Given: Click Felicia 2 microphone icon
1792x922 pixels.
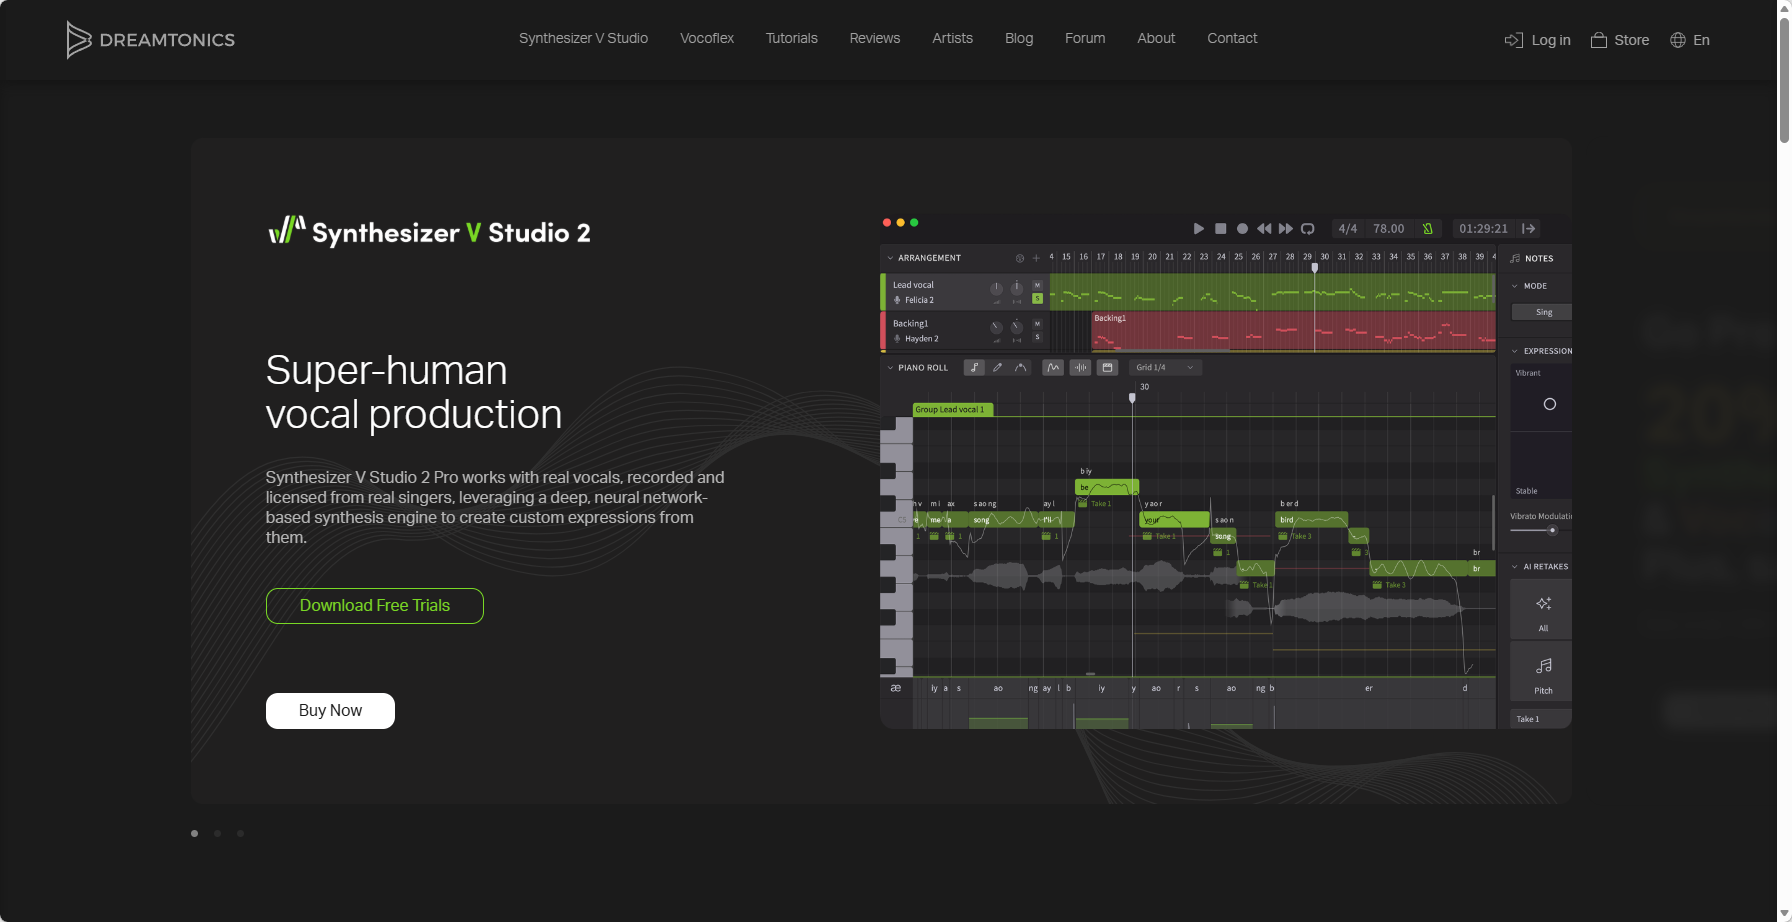Looking at the screenshot, I should point(897,300).
